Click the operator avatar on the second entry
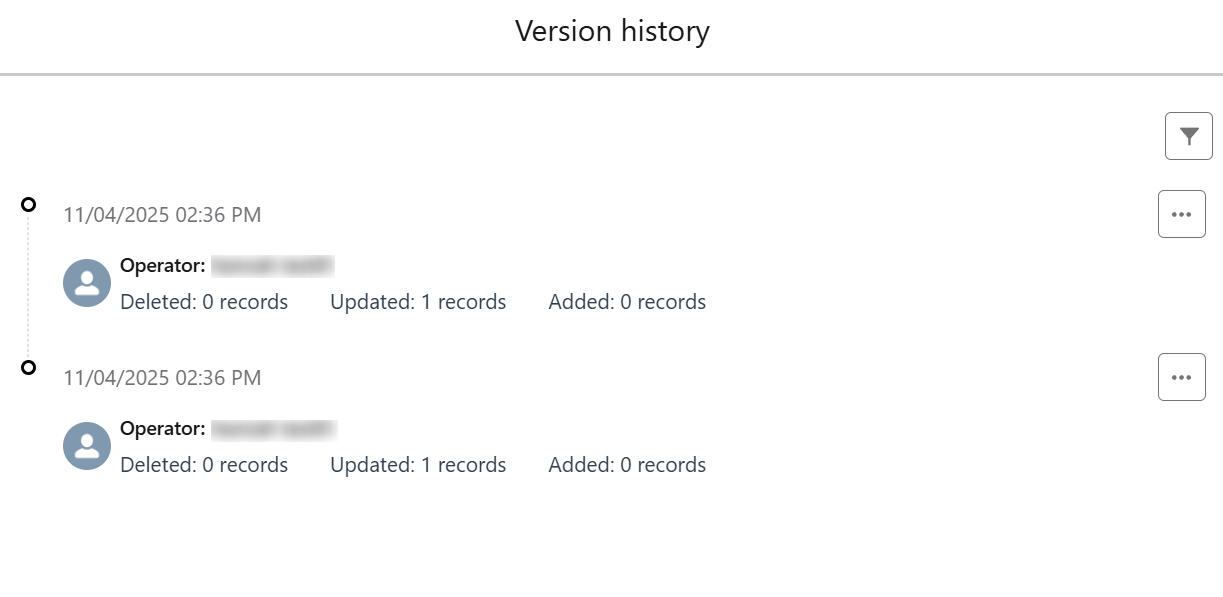Screen dimensions: 1223x597 [86, 446]
